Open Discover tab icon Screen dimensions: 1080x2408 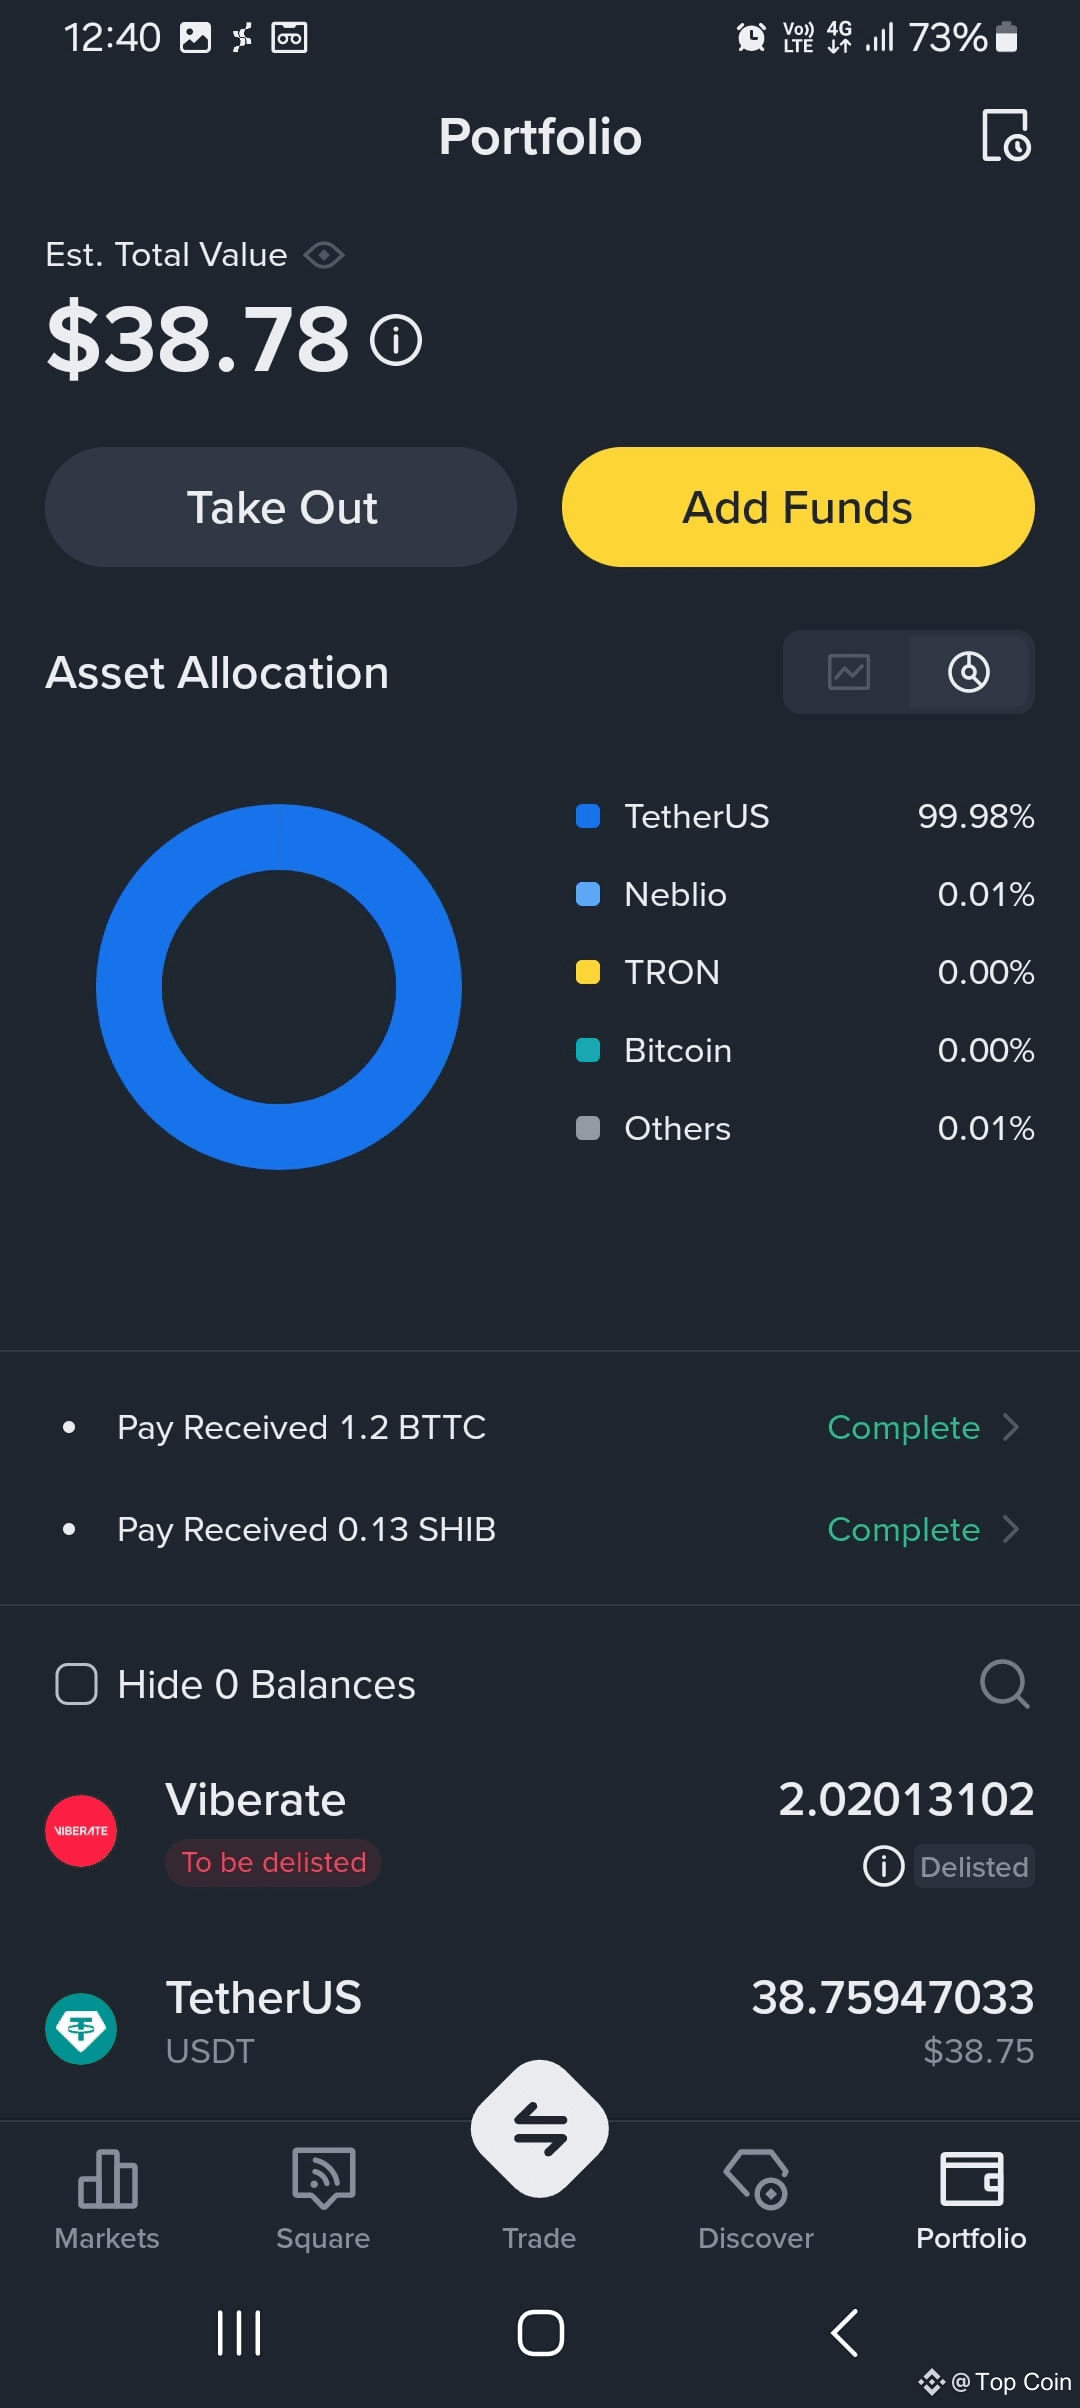[756, 2178]
